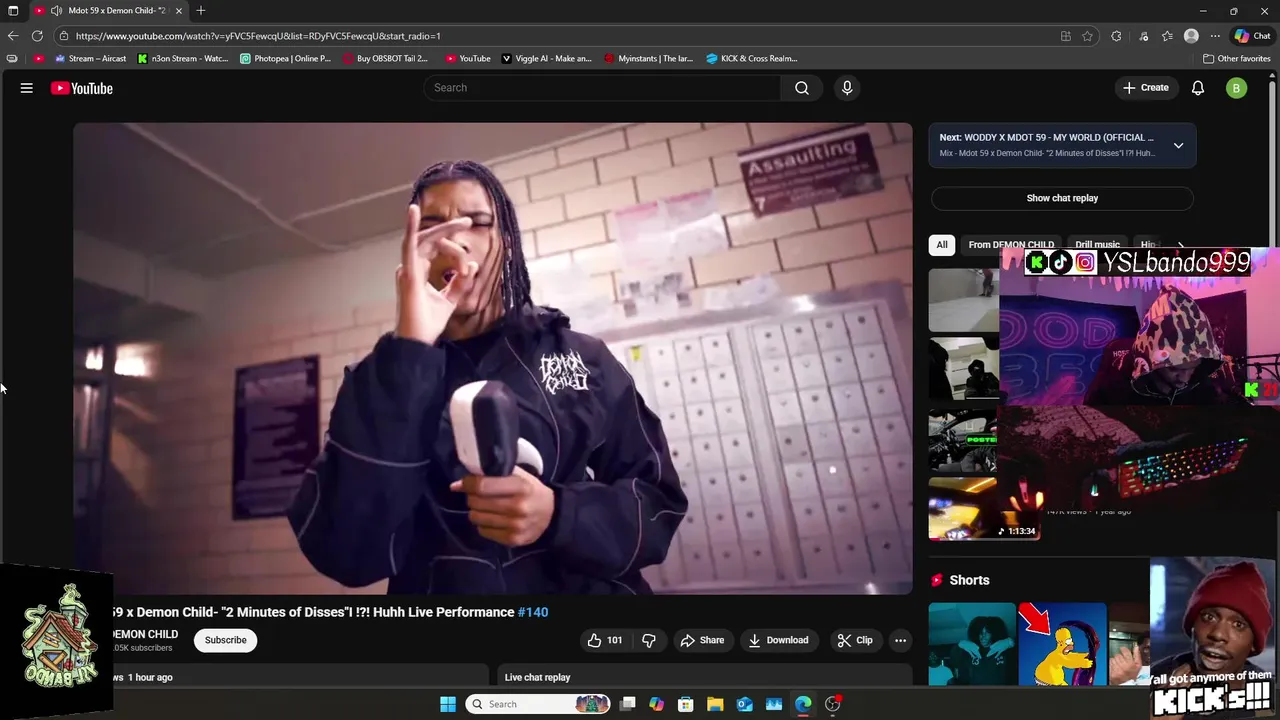The height and width of the screenshot is (720, 1280).
Task: Click the Windows taskbar Search box
Action: (x=538, y=704)
